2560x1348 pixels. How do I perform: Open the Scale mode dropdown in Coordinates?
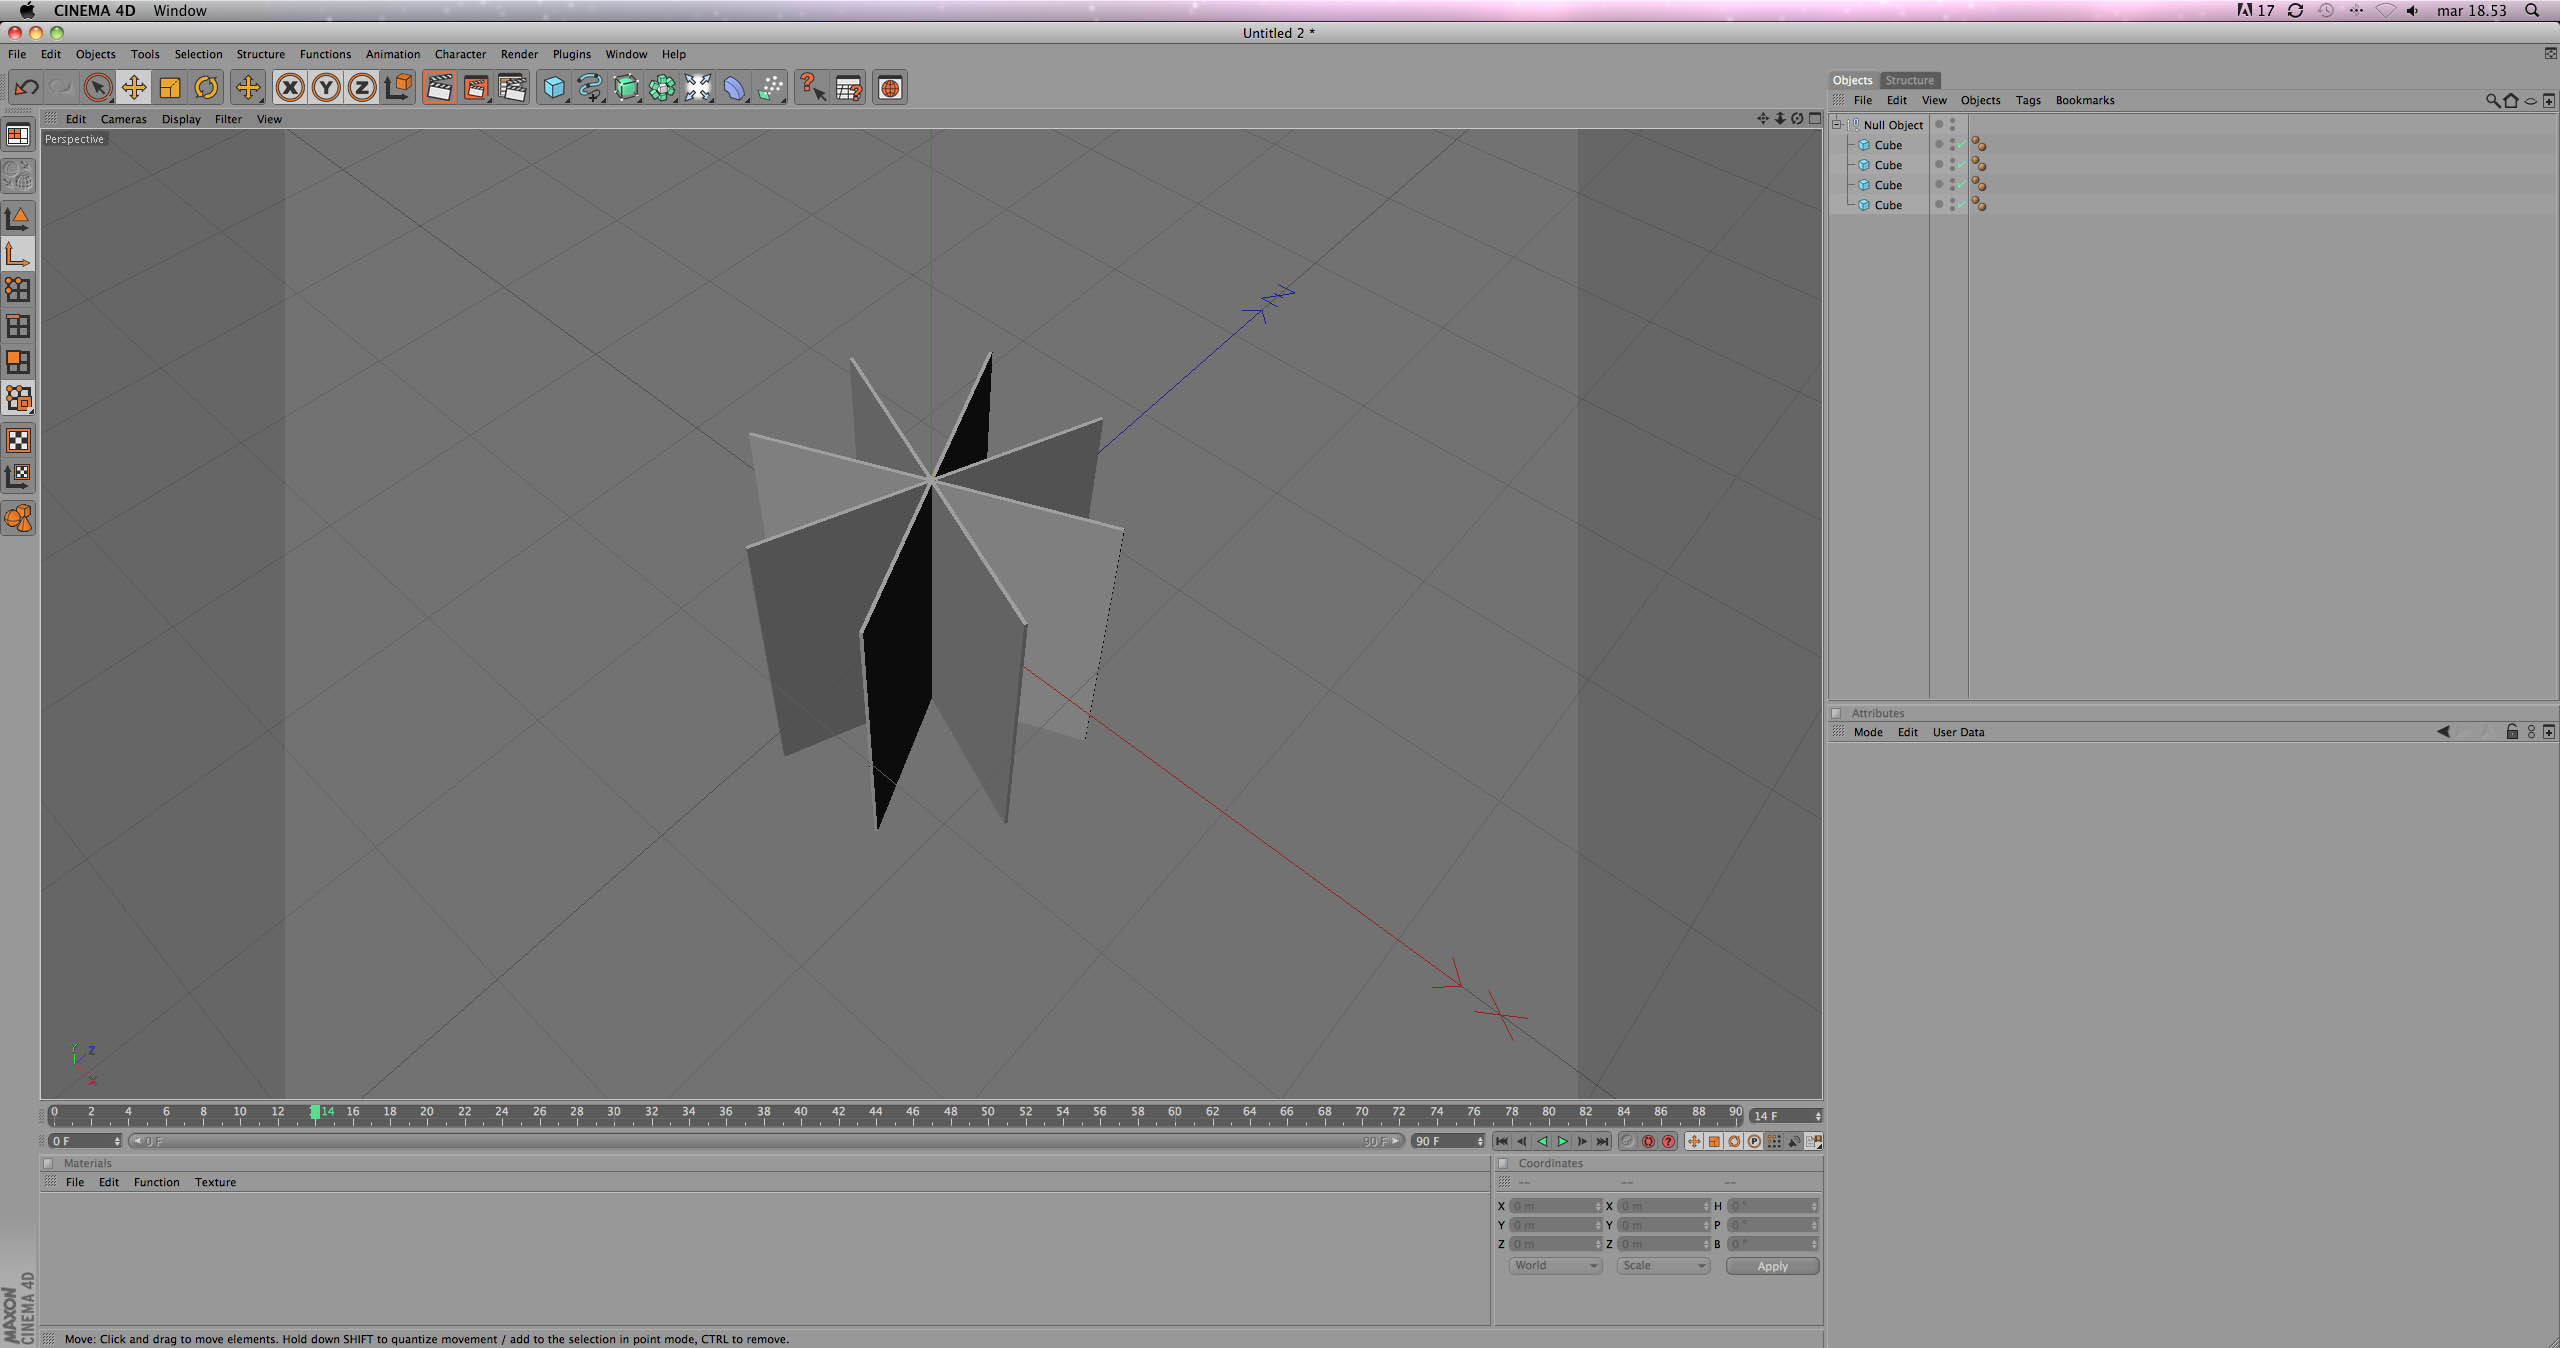pyautogui.click(x=1663, y=1265)
